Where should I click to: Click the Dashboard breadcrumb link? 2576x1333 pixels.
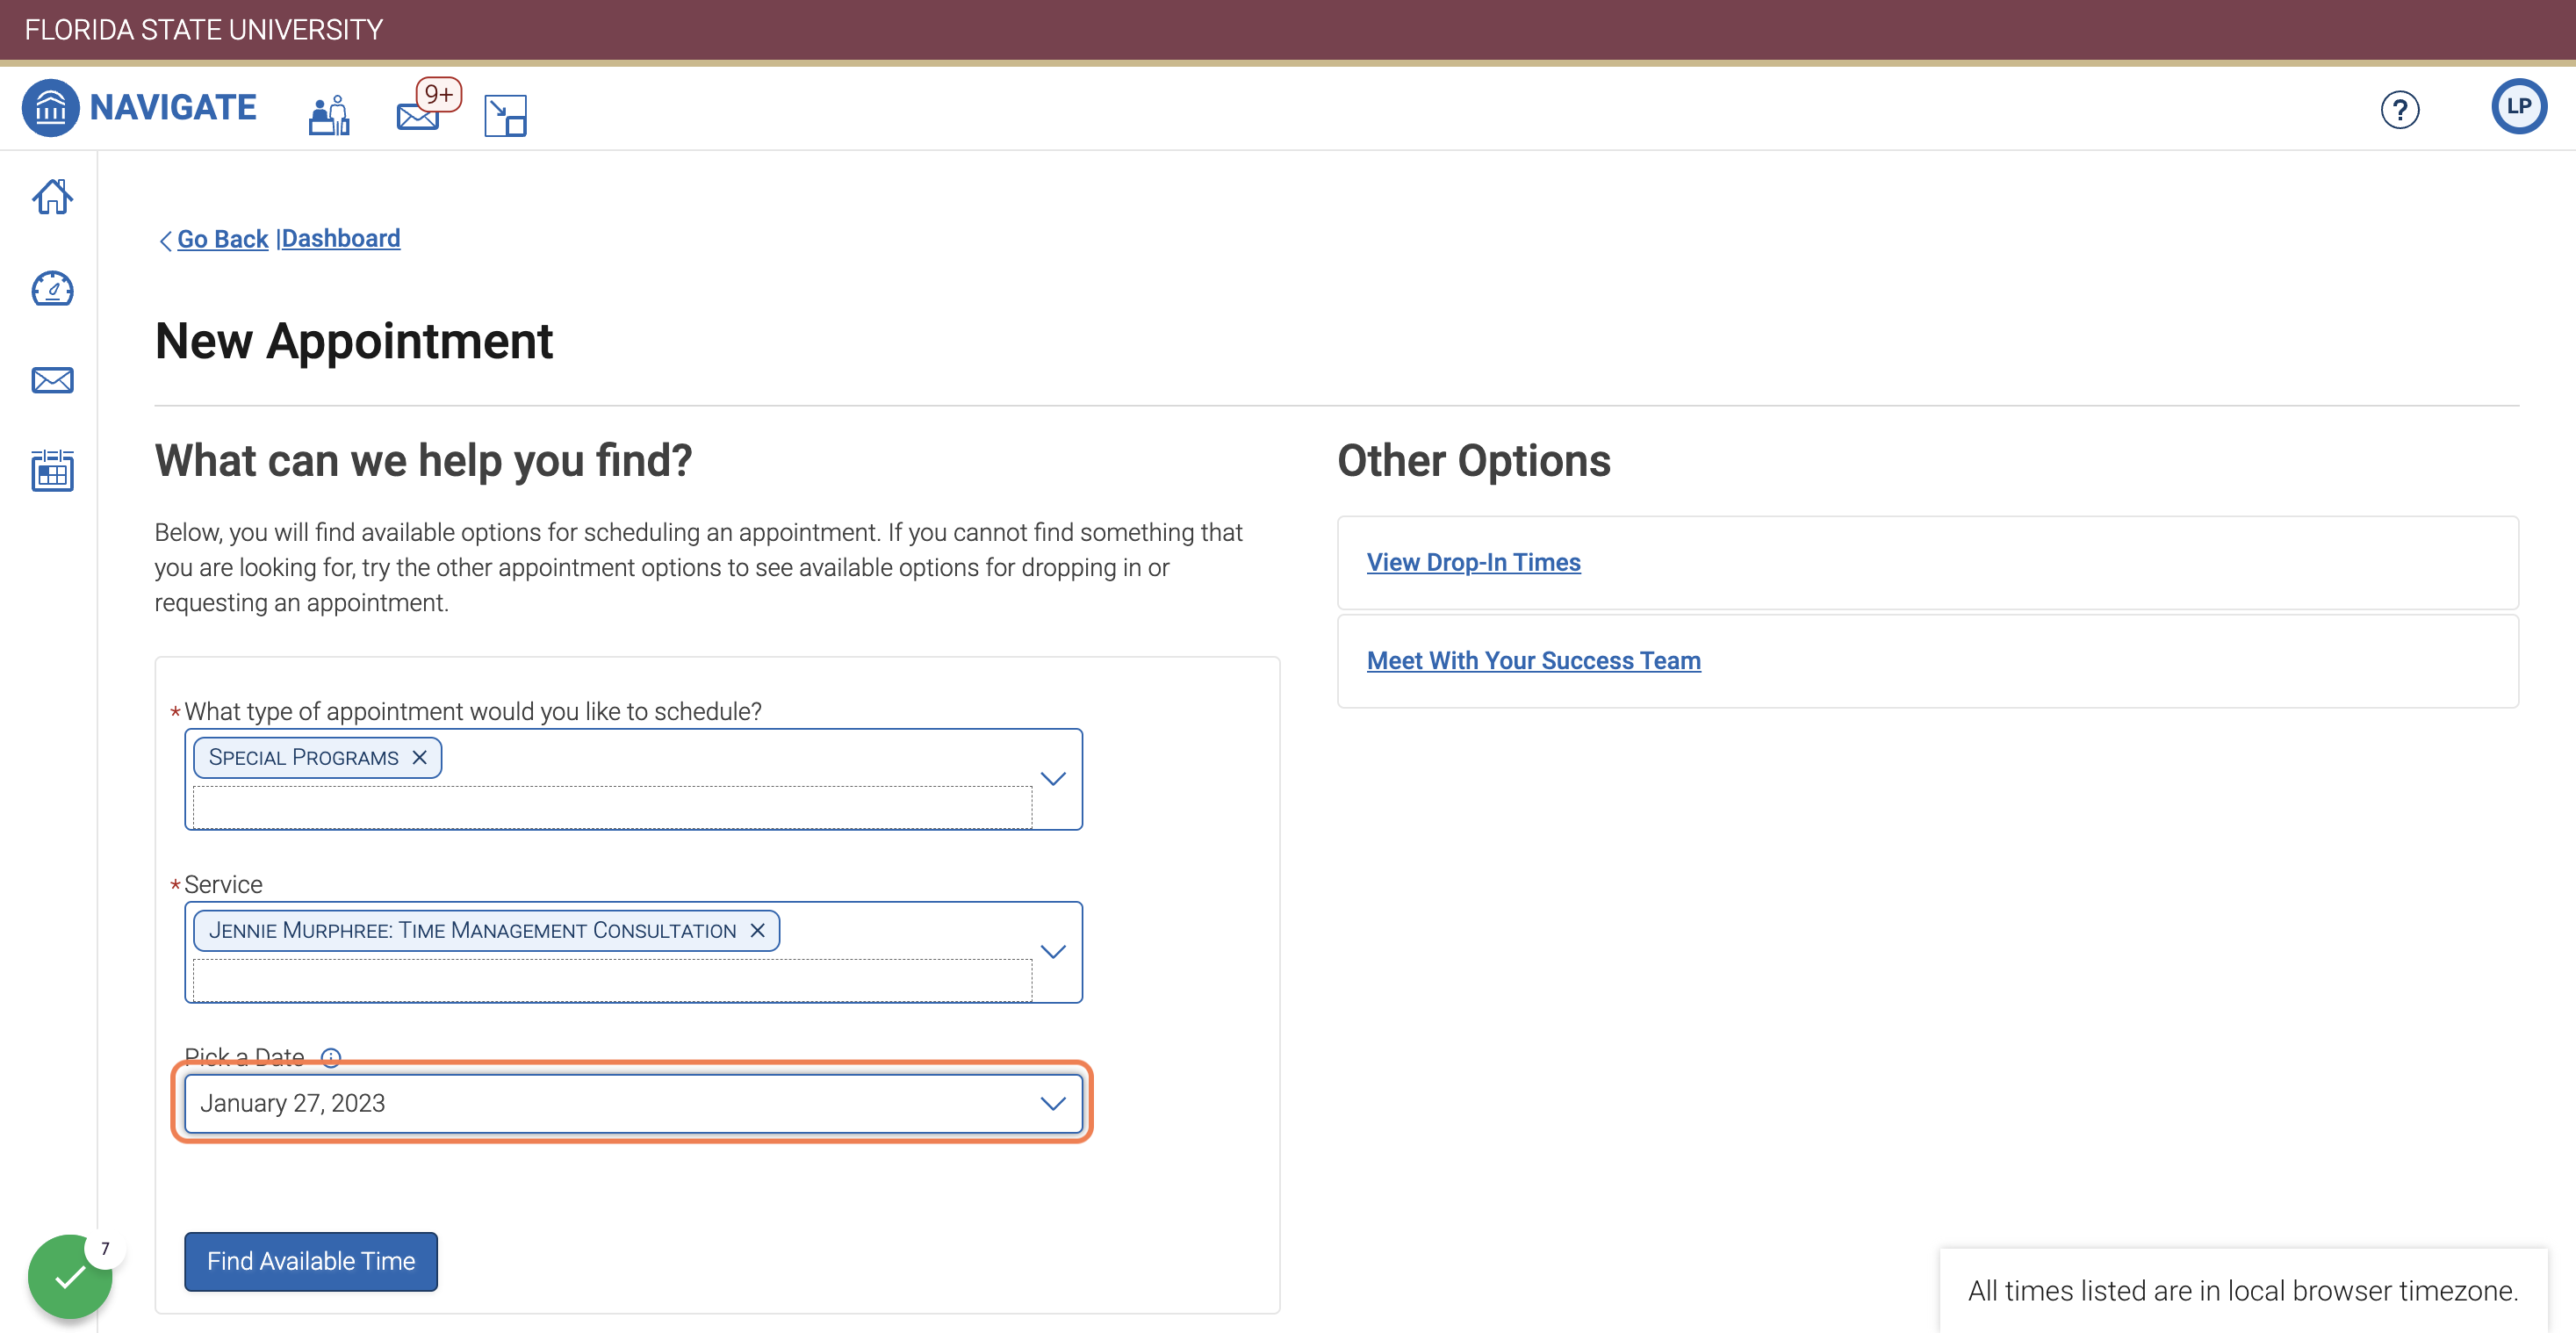(x=340, y=238)
